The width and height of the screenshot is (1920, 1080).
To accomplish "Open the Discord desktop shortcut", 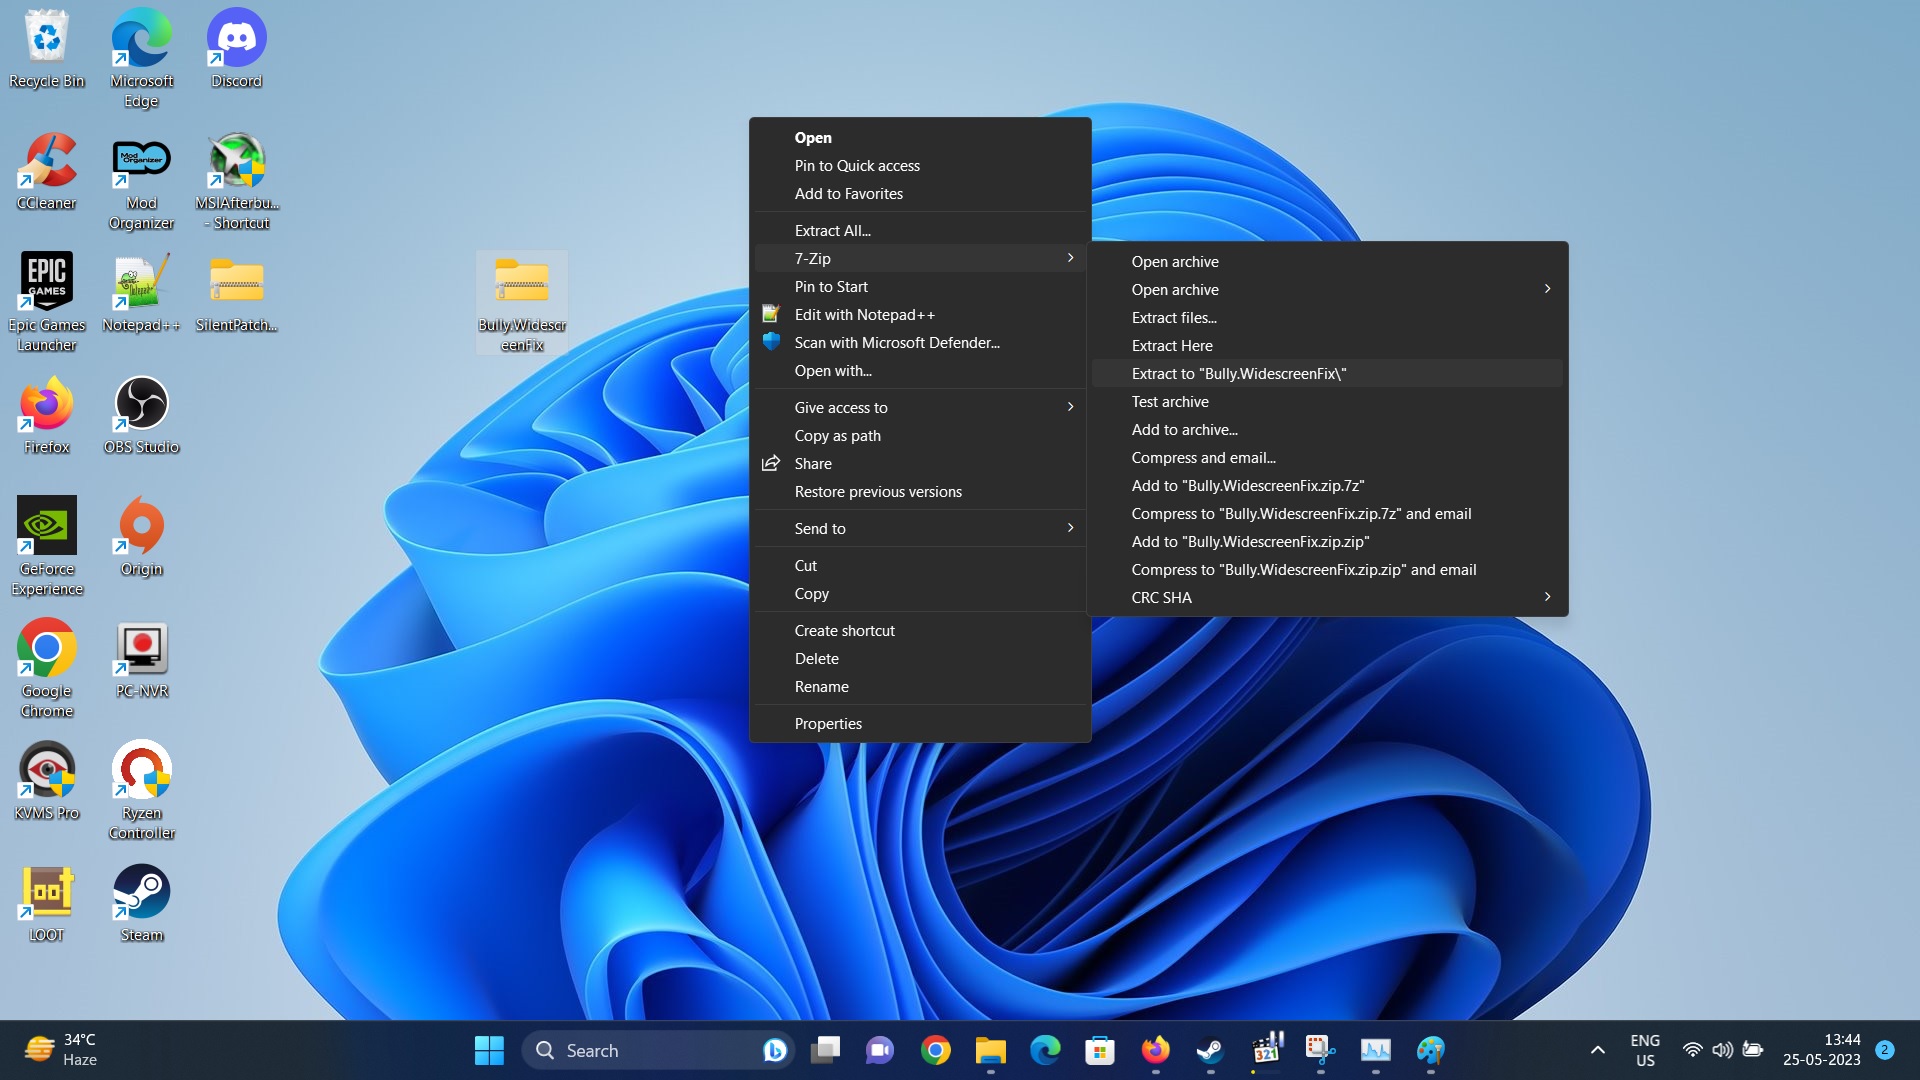I will pyautogui.click(x=236, y=40).
